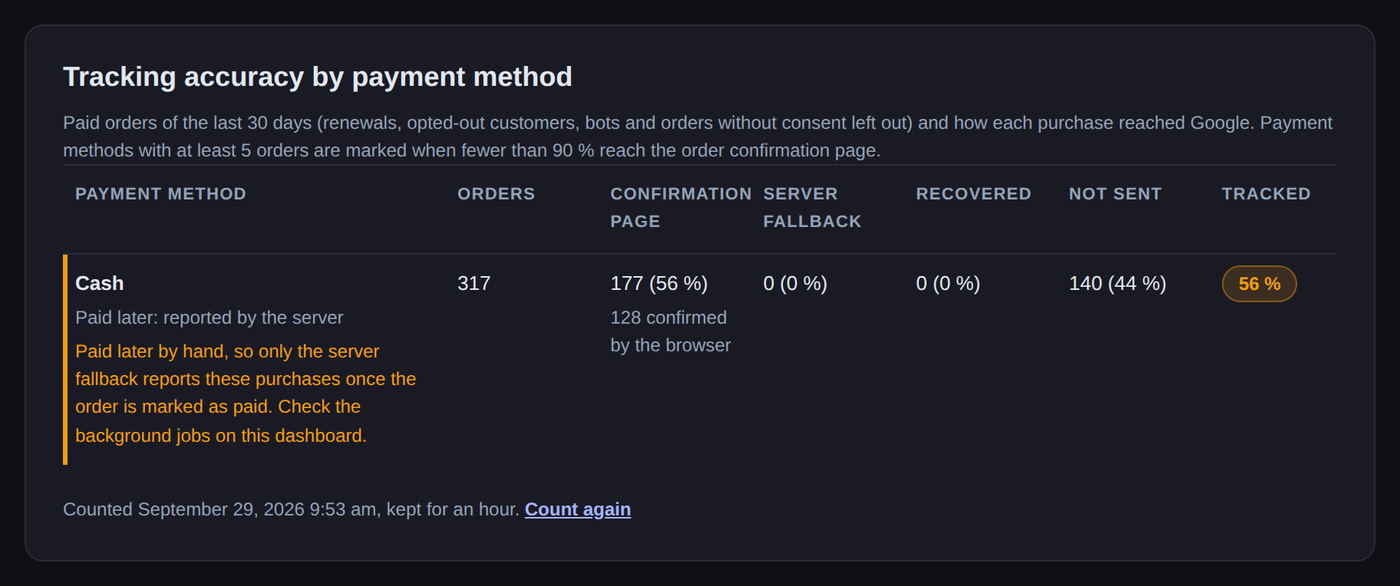Click the 'Paid orders of the last 30 days' description
The image size is (1400, 586).
(x=697, y=137)
